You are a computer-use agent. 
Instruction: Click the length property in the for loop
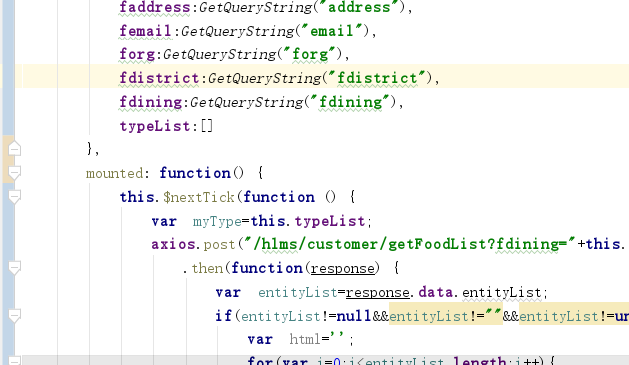click(480, 361)
